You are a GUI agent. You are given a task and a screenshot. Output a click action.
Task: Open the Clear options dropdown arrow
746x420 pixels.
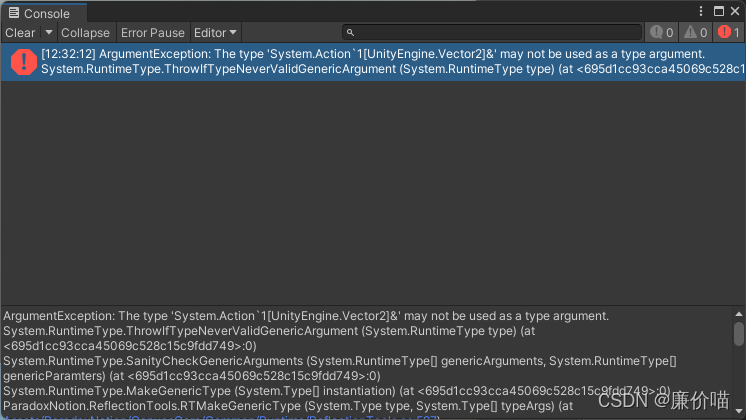click(x=49, y=33)
